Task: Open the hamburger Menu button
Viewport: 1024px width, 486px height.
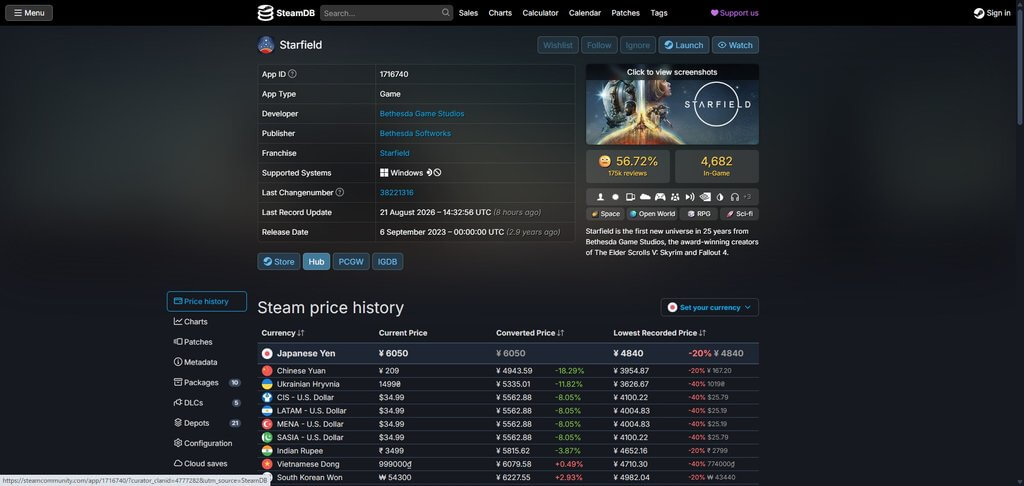Action: tap(29, 13)
